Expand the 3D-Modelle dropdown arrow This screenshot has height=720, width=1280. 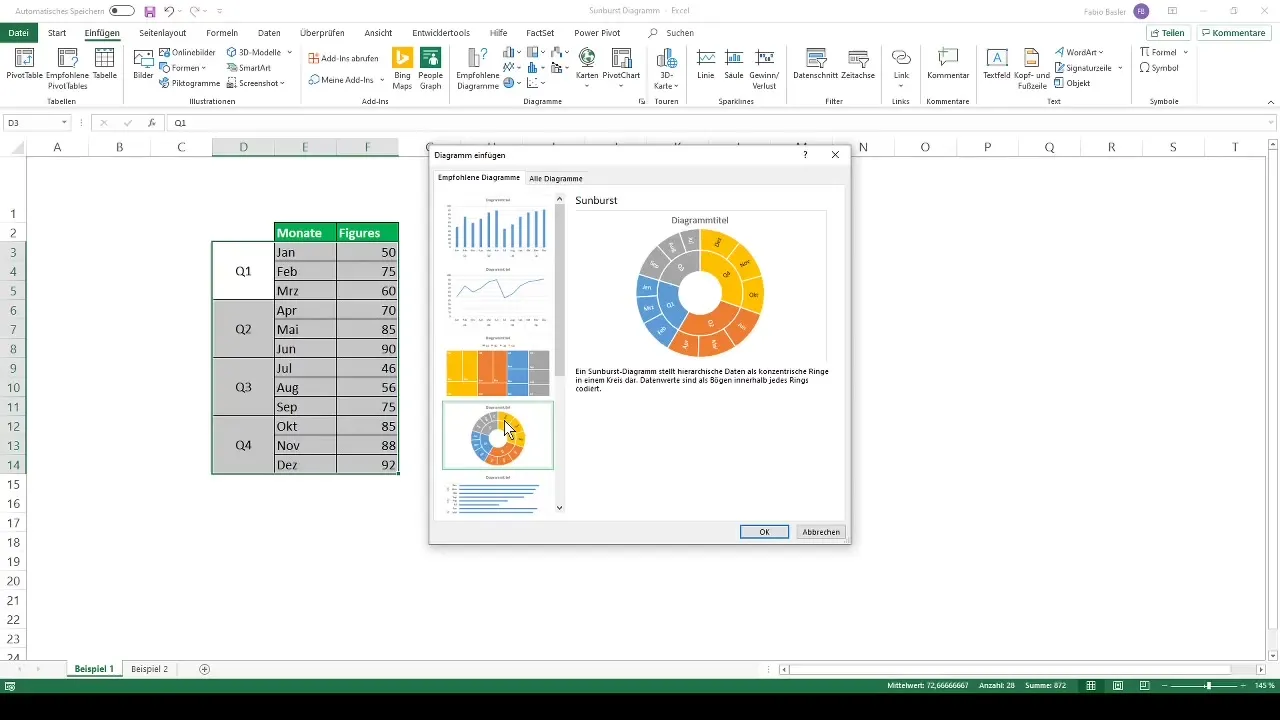pyautogui.click(x=290, y=51)
